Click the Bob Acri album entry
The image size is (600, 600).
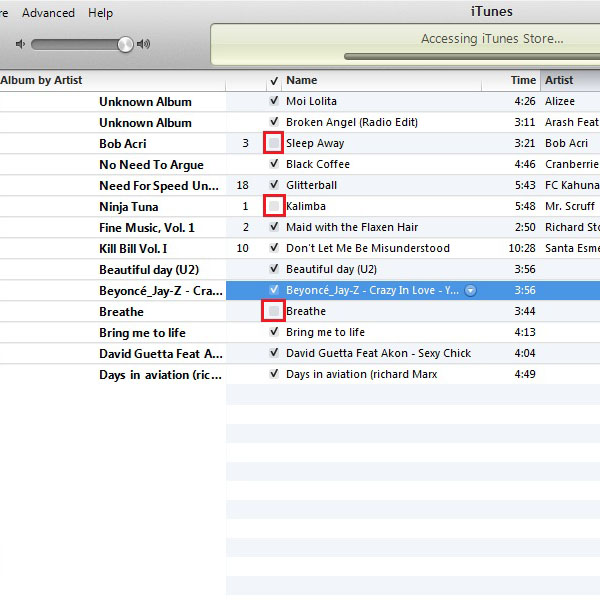pos(123,144)
